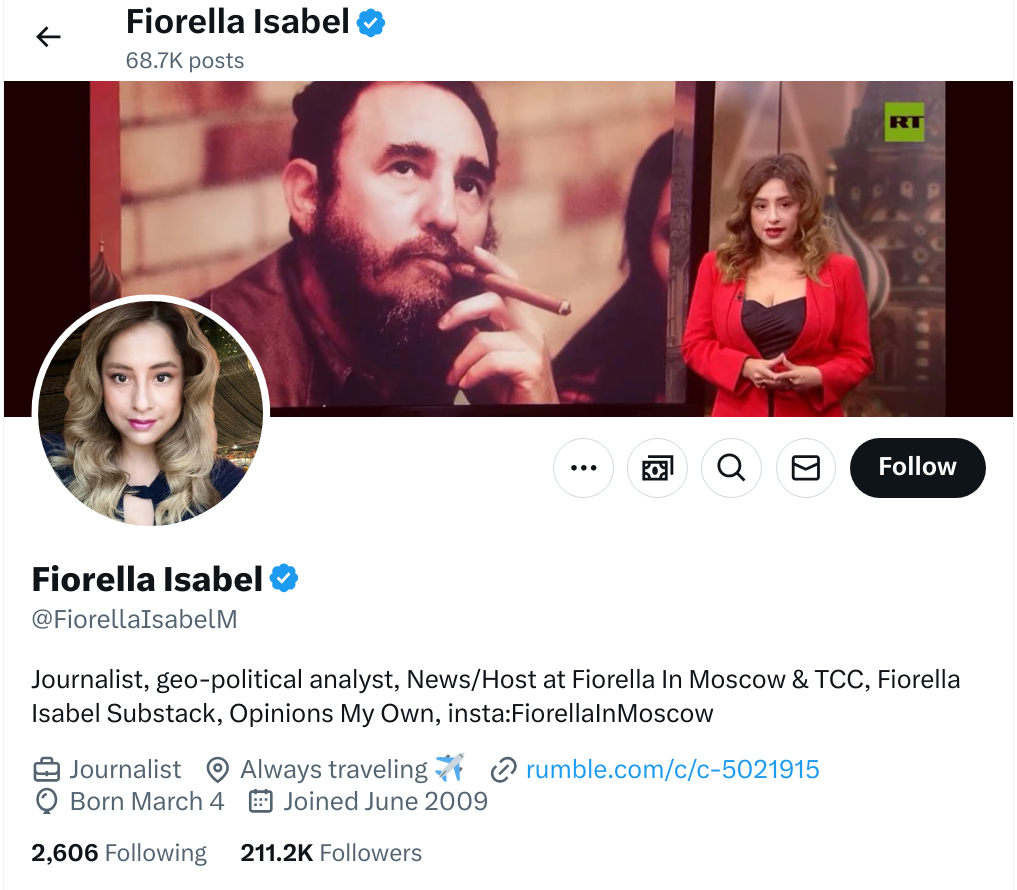Click the link chain icon
The width and height of the screenshot is (1017, 890).
pyautogui.click(x=503, y=770)
